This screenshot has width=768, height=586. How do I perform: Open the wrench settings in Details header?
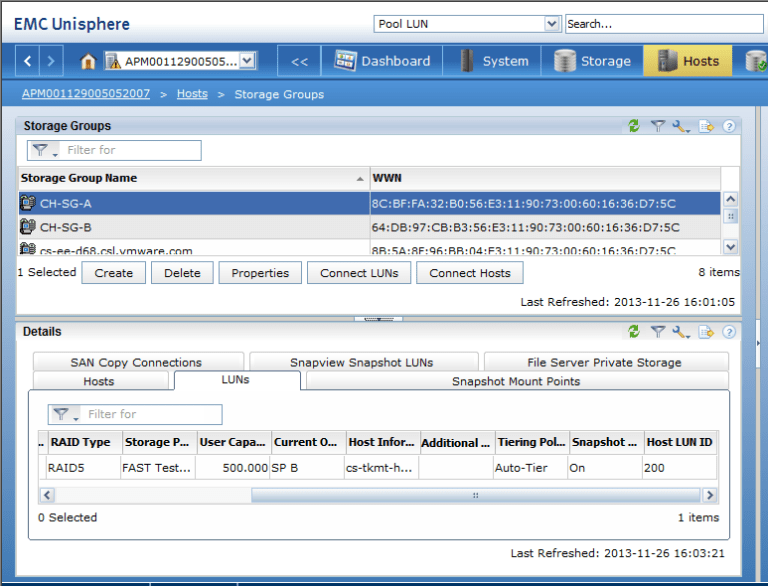681,332
